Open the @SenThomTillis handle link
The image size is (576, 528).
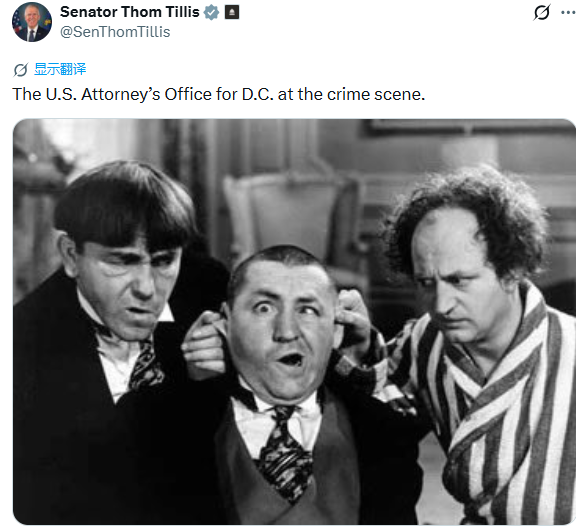point(115,32)
